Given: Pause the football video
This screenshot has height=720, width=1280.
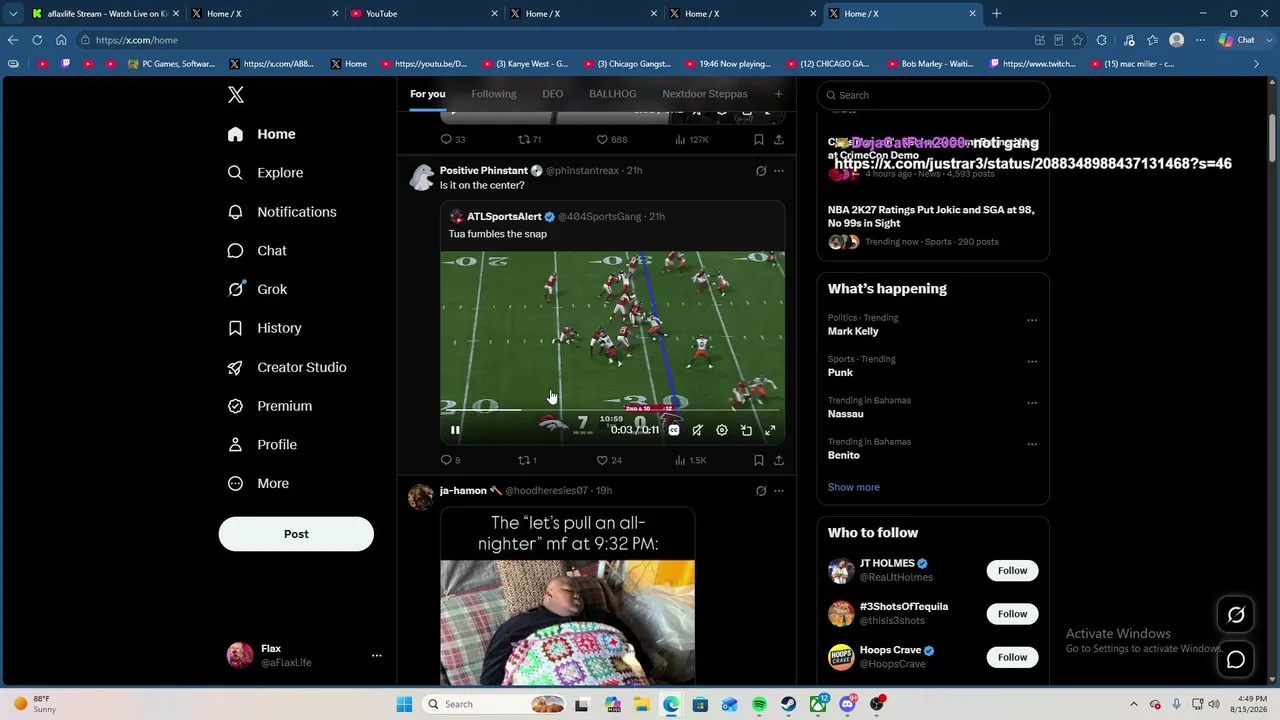Looking at the screenshot, I should (455, 430).
